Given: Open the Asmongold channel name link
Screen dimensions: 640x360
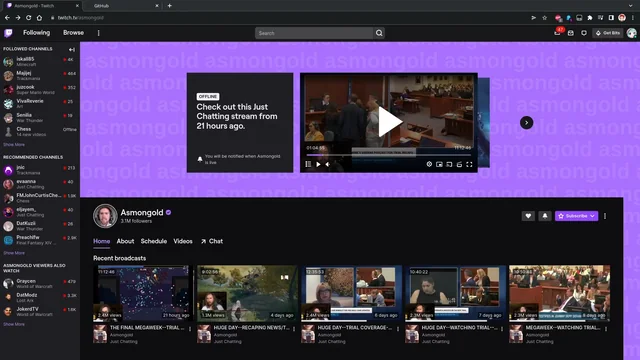Looking at the screenshot, I should pos(142,212).
